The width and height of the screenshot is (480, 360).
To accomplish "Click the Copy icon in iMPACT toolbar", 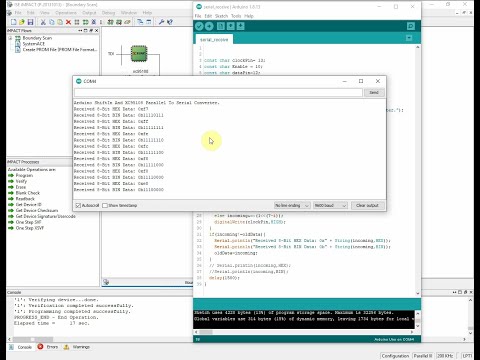I will pyautogui.click(x=52, y=22).
